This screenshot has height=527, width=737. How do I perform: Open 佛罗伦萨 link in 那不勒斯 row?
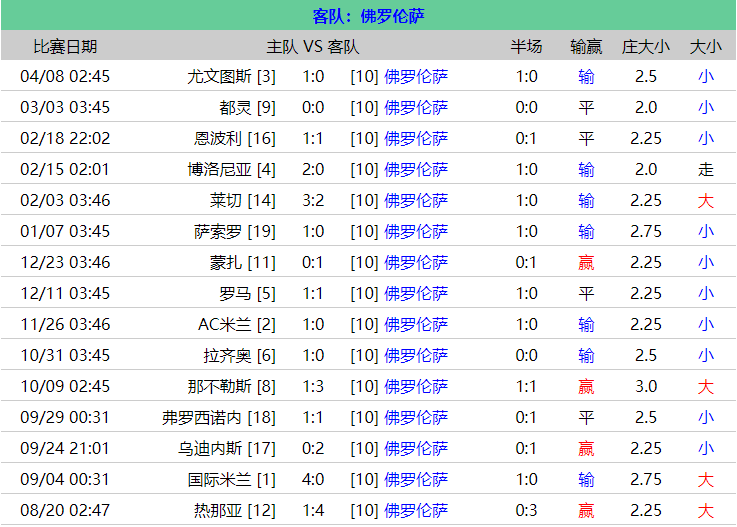click(416, 386)
